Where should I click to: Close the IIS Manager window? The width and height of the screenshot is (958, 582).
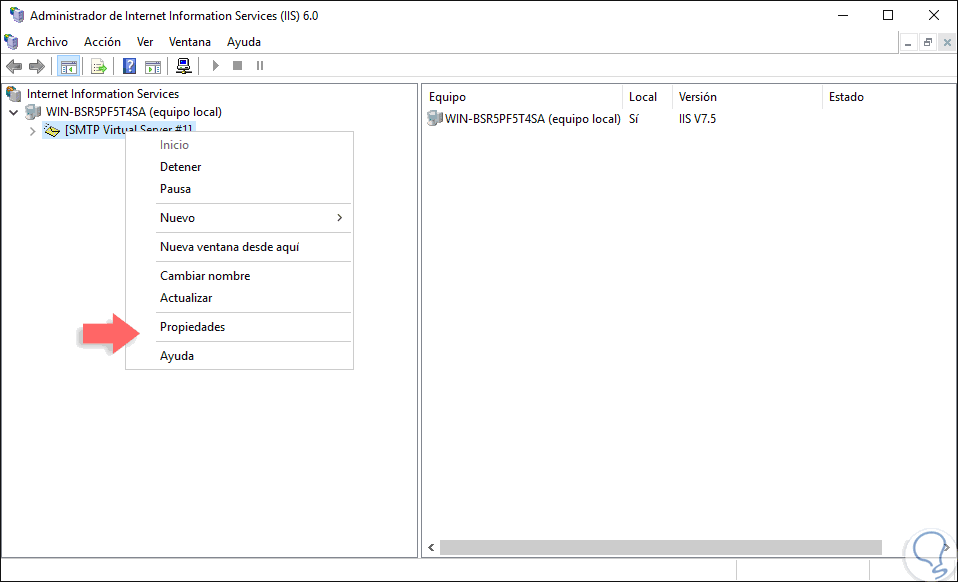point(934,15)
